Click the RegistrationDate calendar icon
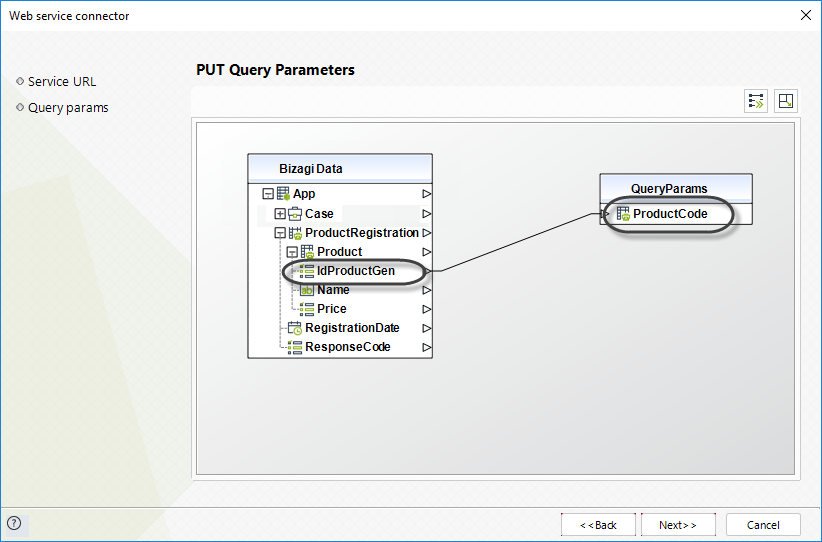The height and width of the screenshot is (542, 822). [x=295, y=328]
